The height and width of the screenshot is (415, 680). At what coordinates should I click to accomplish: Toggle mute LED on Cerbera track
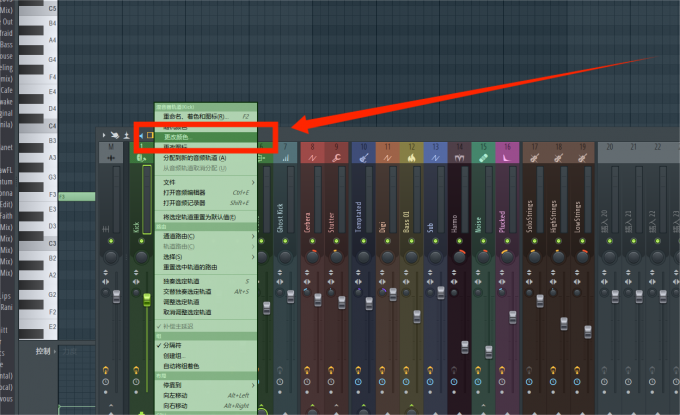(312, 241)
